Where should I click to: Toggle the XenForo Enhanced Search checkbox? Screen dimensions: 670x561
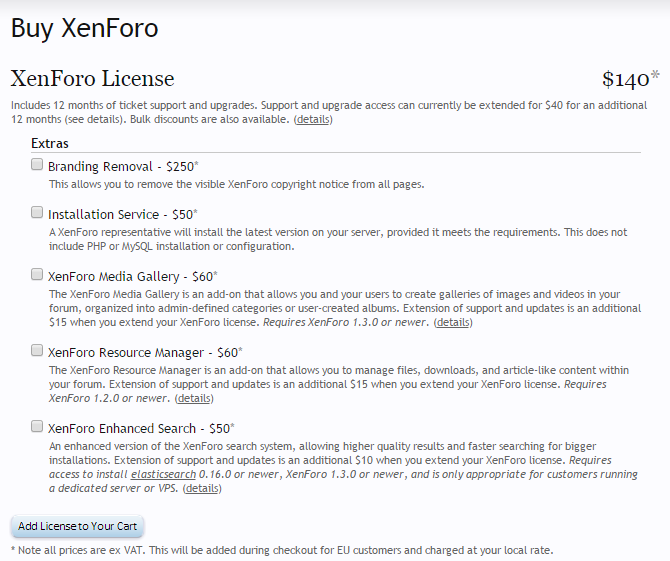click(x=37, y=427)
